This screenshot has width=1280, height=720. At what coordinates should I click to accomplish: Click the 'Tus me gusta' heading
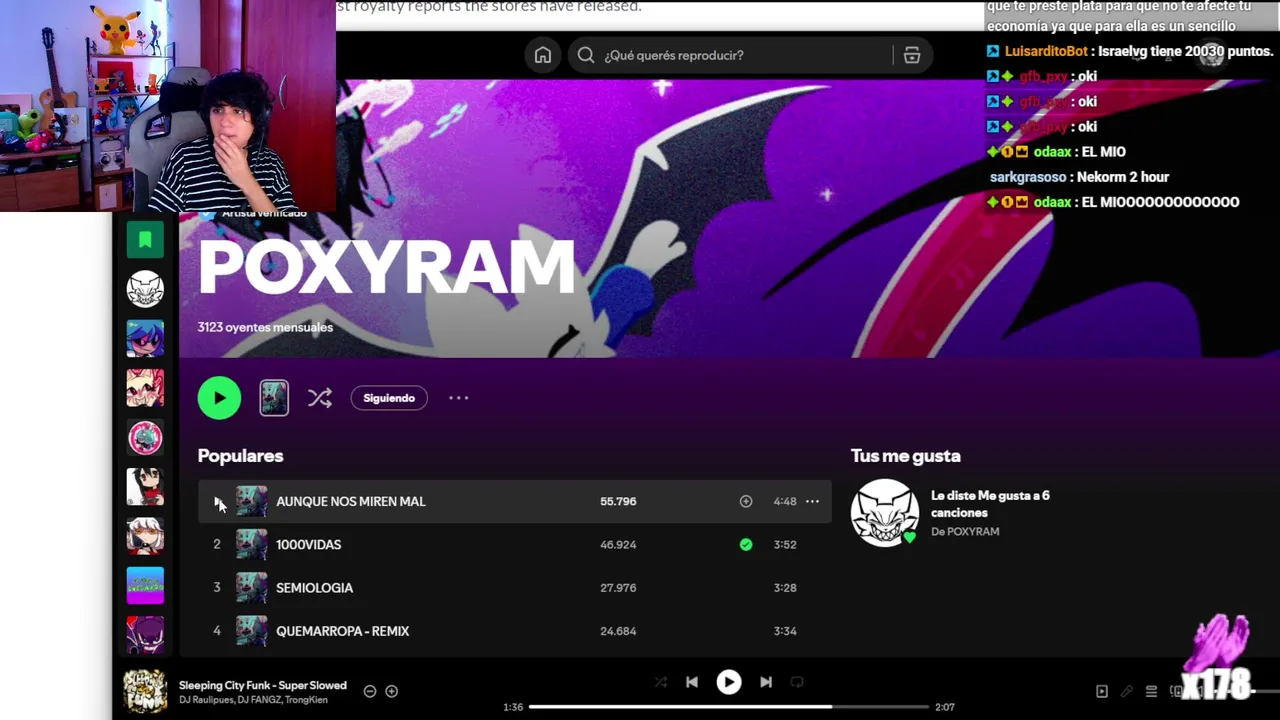point(906,456)
